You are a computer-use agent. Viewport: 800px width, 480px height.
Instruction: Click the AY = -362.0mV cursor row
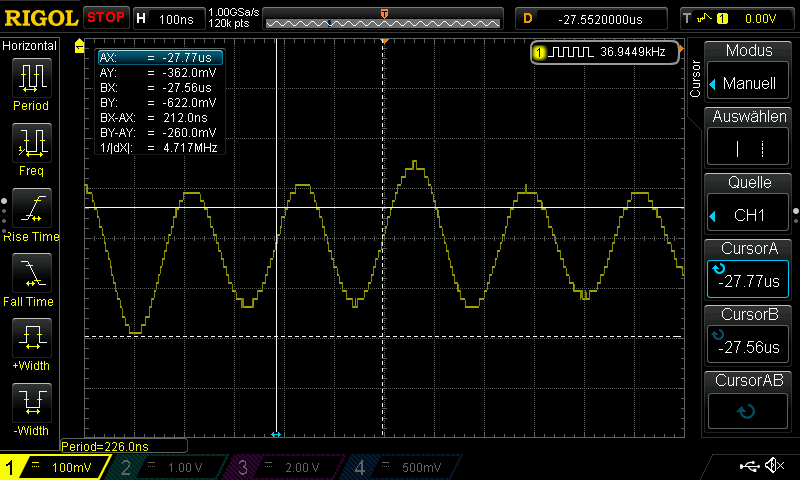click(x=160, y=73)
